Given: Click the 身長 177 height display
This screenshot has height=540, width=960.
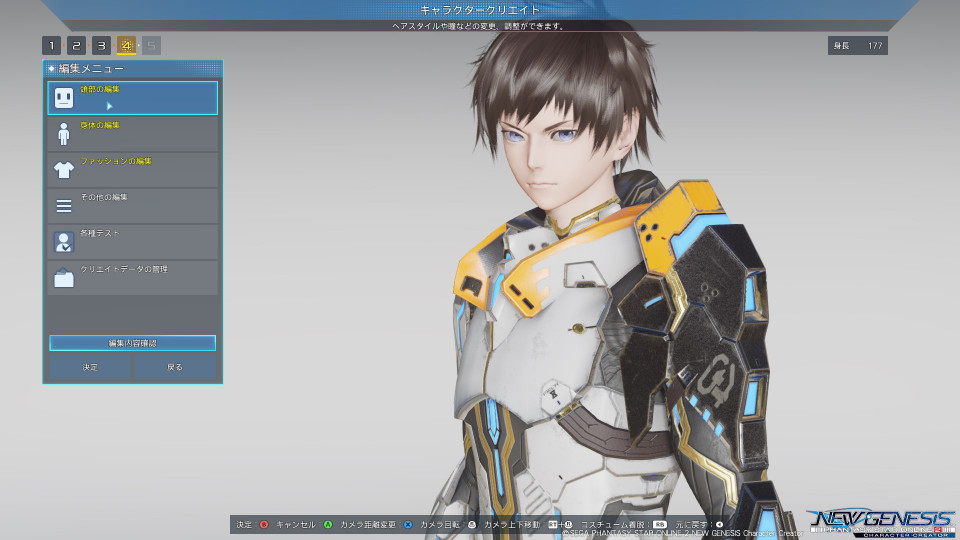Looking at the screenshot, I should coord(858,46).
